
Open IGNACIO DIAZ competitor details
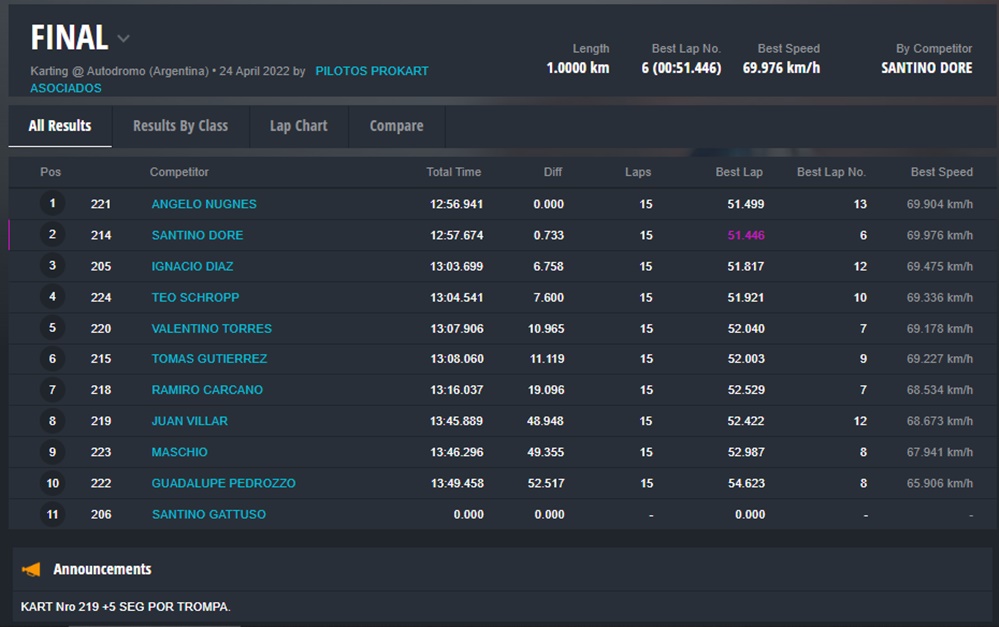click(x=198, y=266)
